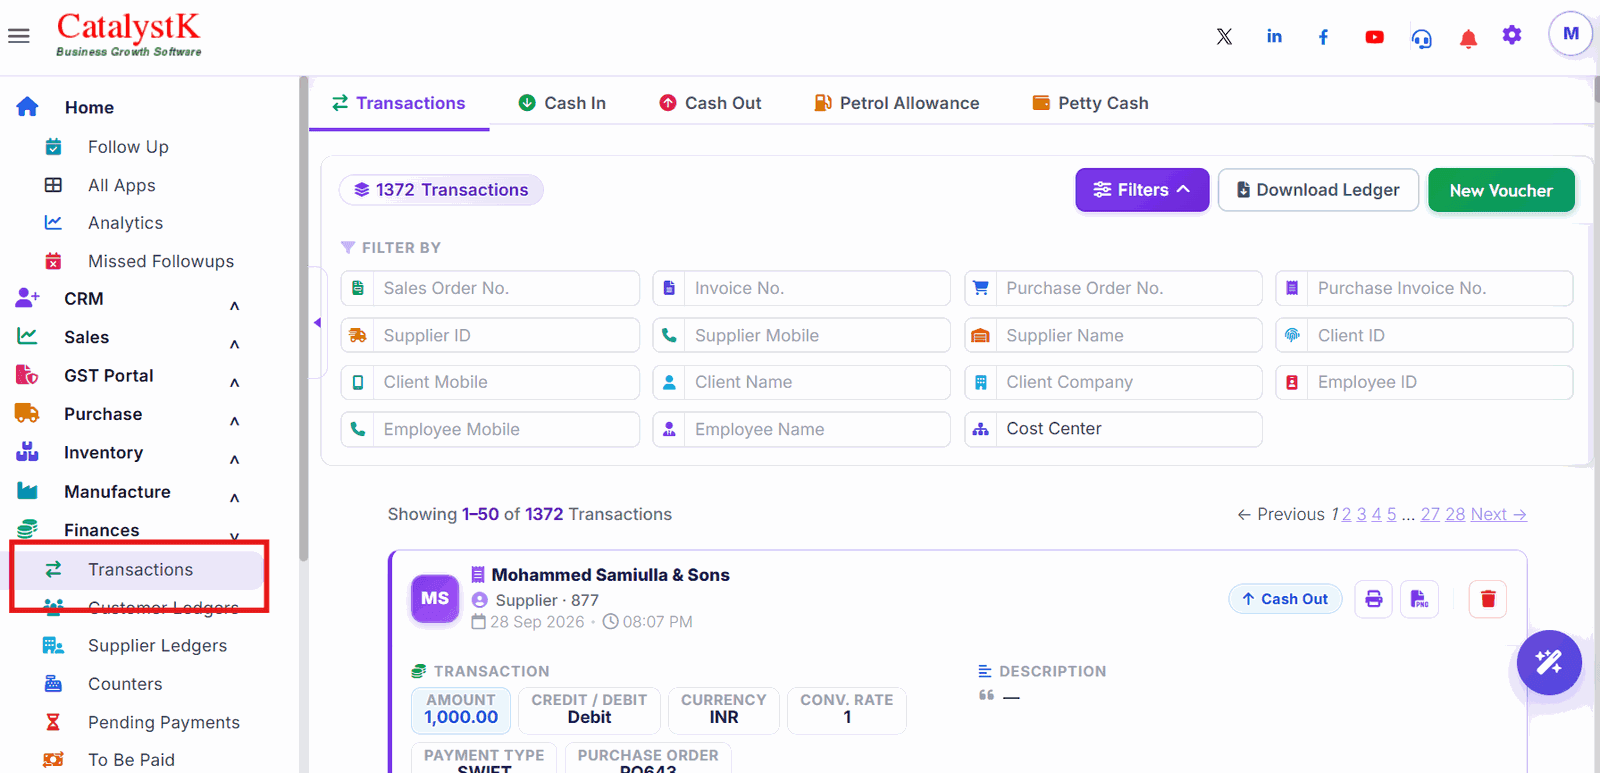The width and height of the screenshot is (1600, 773).
Task: Open the Cost Center dropdown filter
Action: pos(1113,429)
